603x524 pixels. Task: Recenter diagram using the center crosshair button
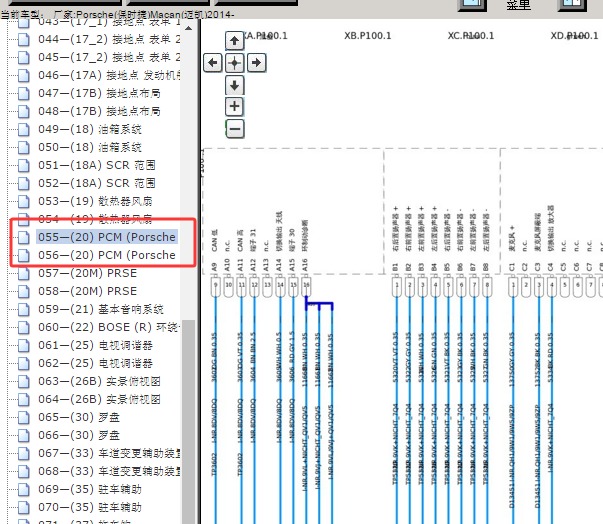(x=234, y=63)
